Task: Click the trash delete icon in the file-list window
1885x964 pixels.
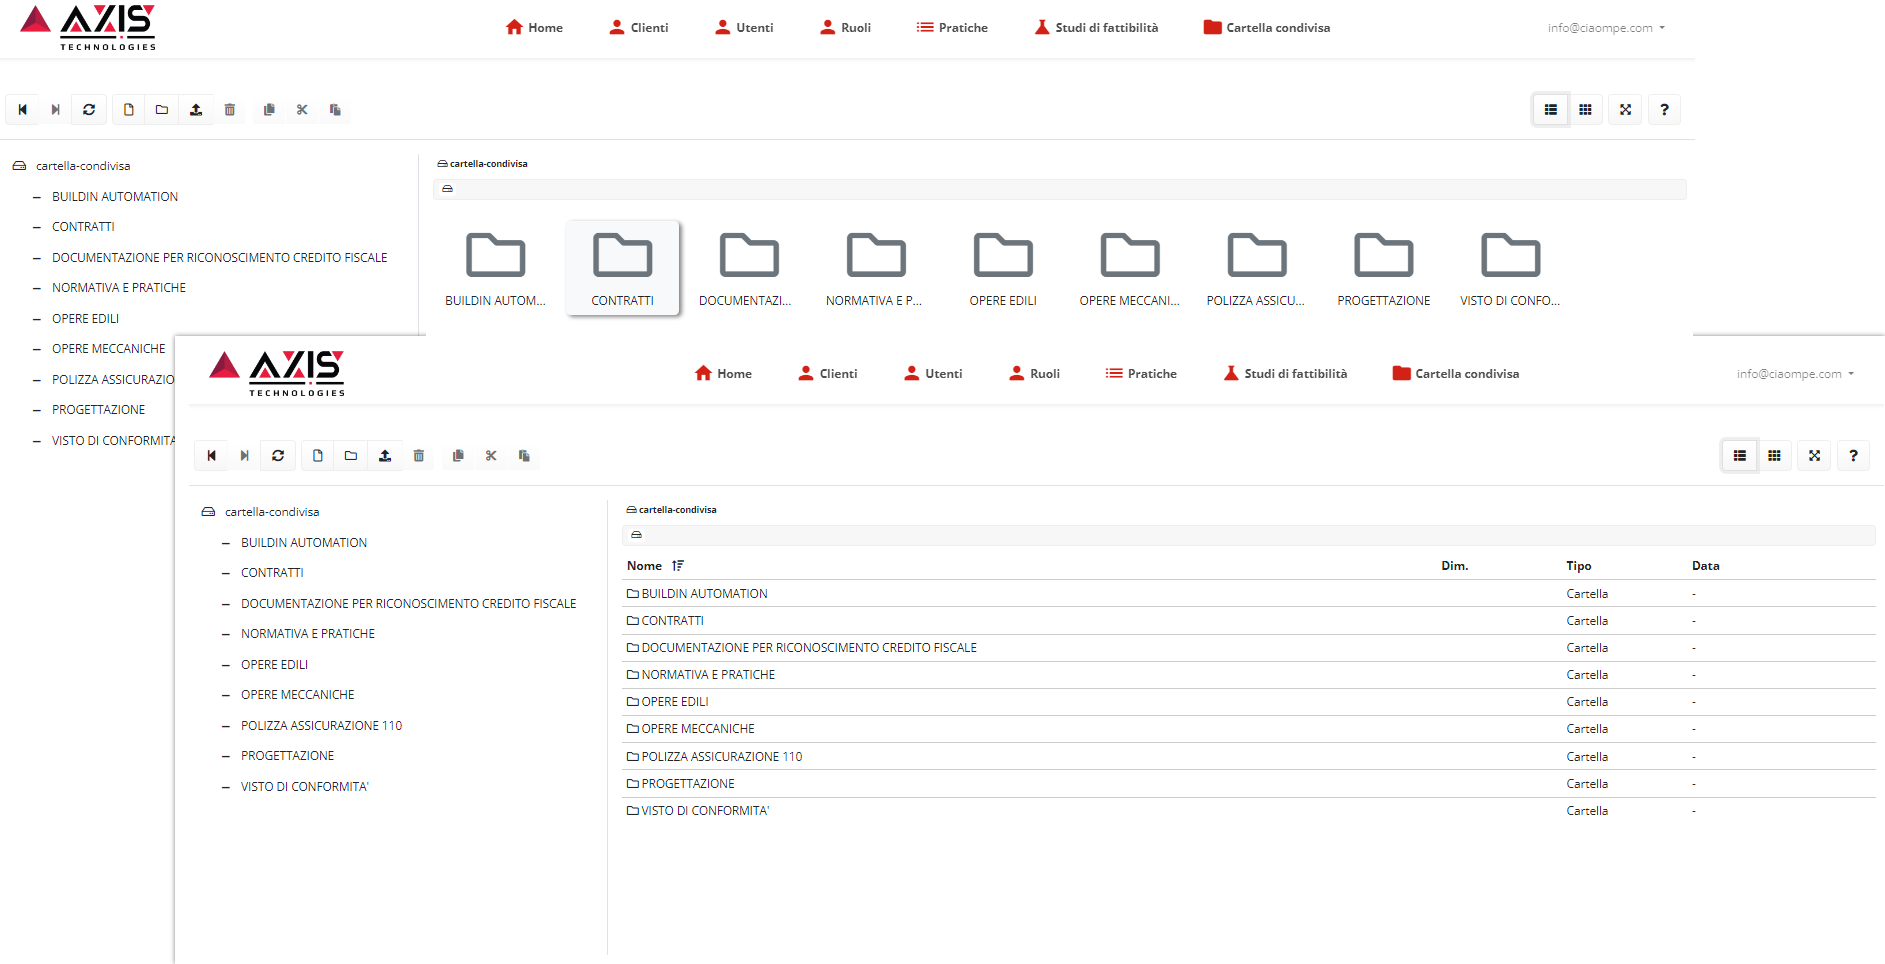Action: pos(419,456)
